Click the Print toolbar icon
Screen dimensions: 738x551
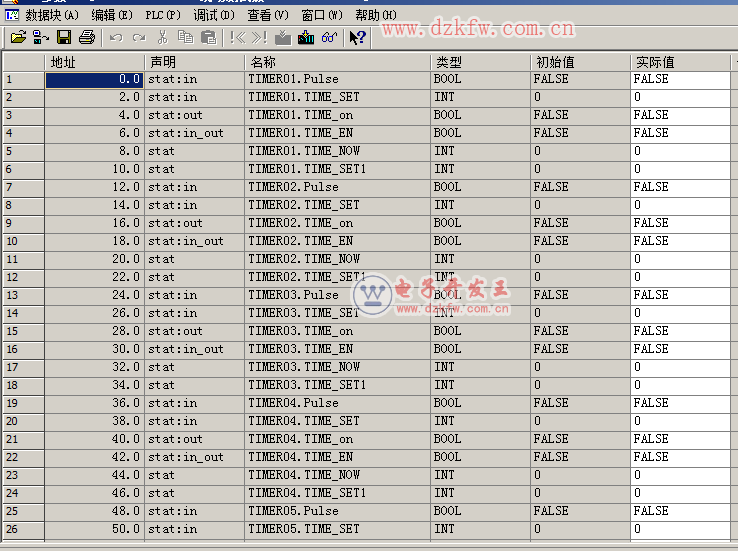(87, 38)
